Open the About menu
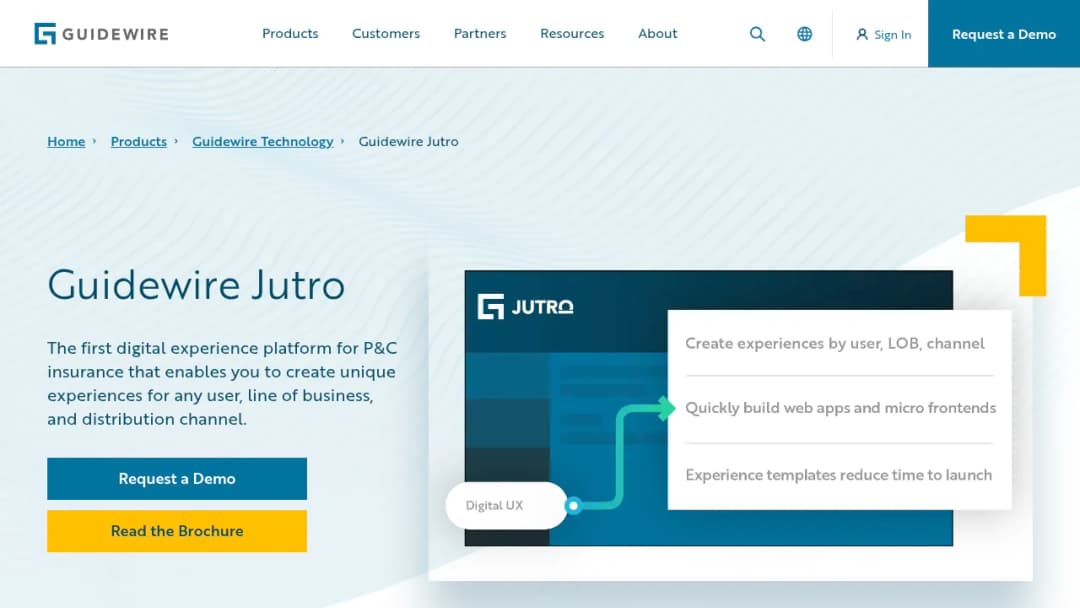The image size is (1080, 608). click(658, 33)
